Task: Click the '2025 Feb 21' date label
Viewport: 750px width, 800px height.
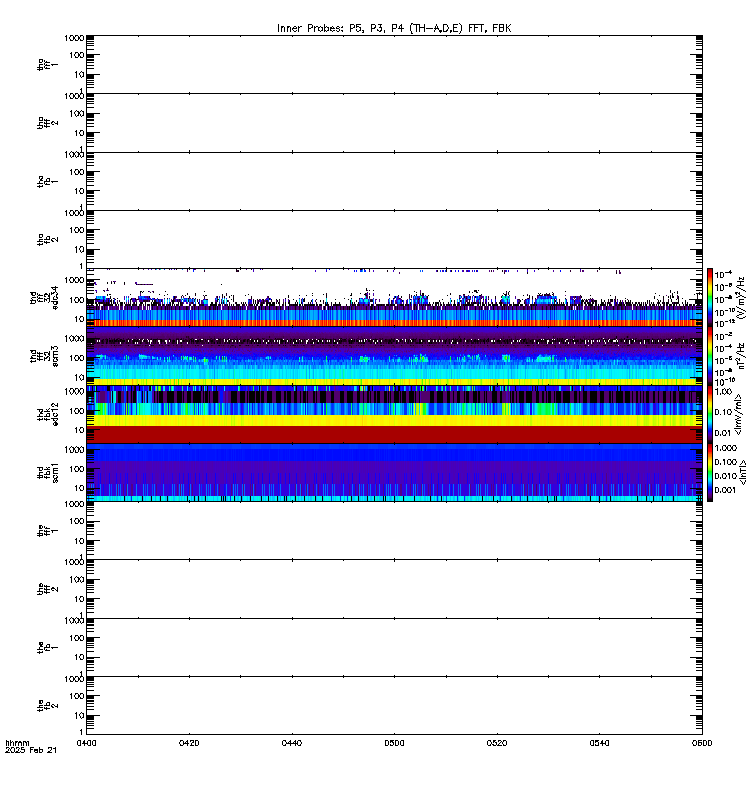Action: 31,751
